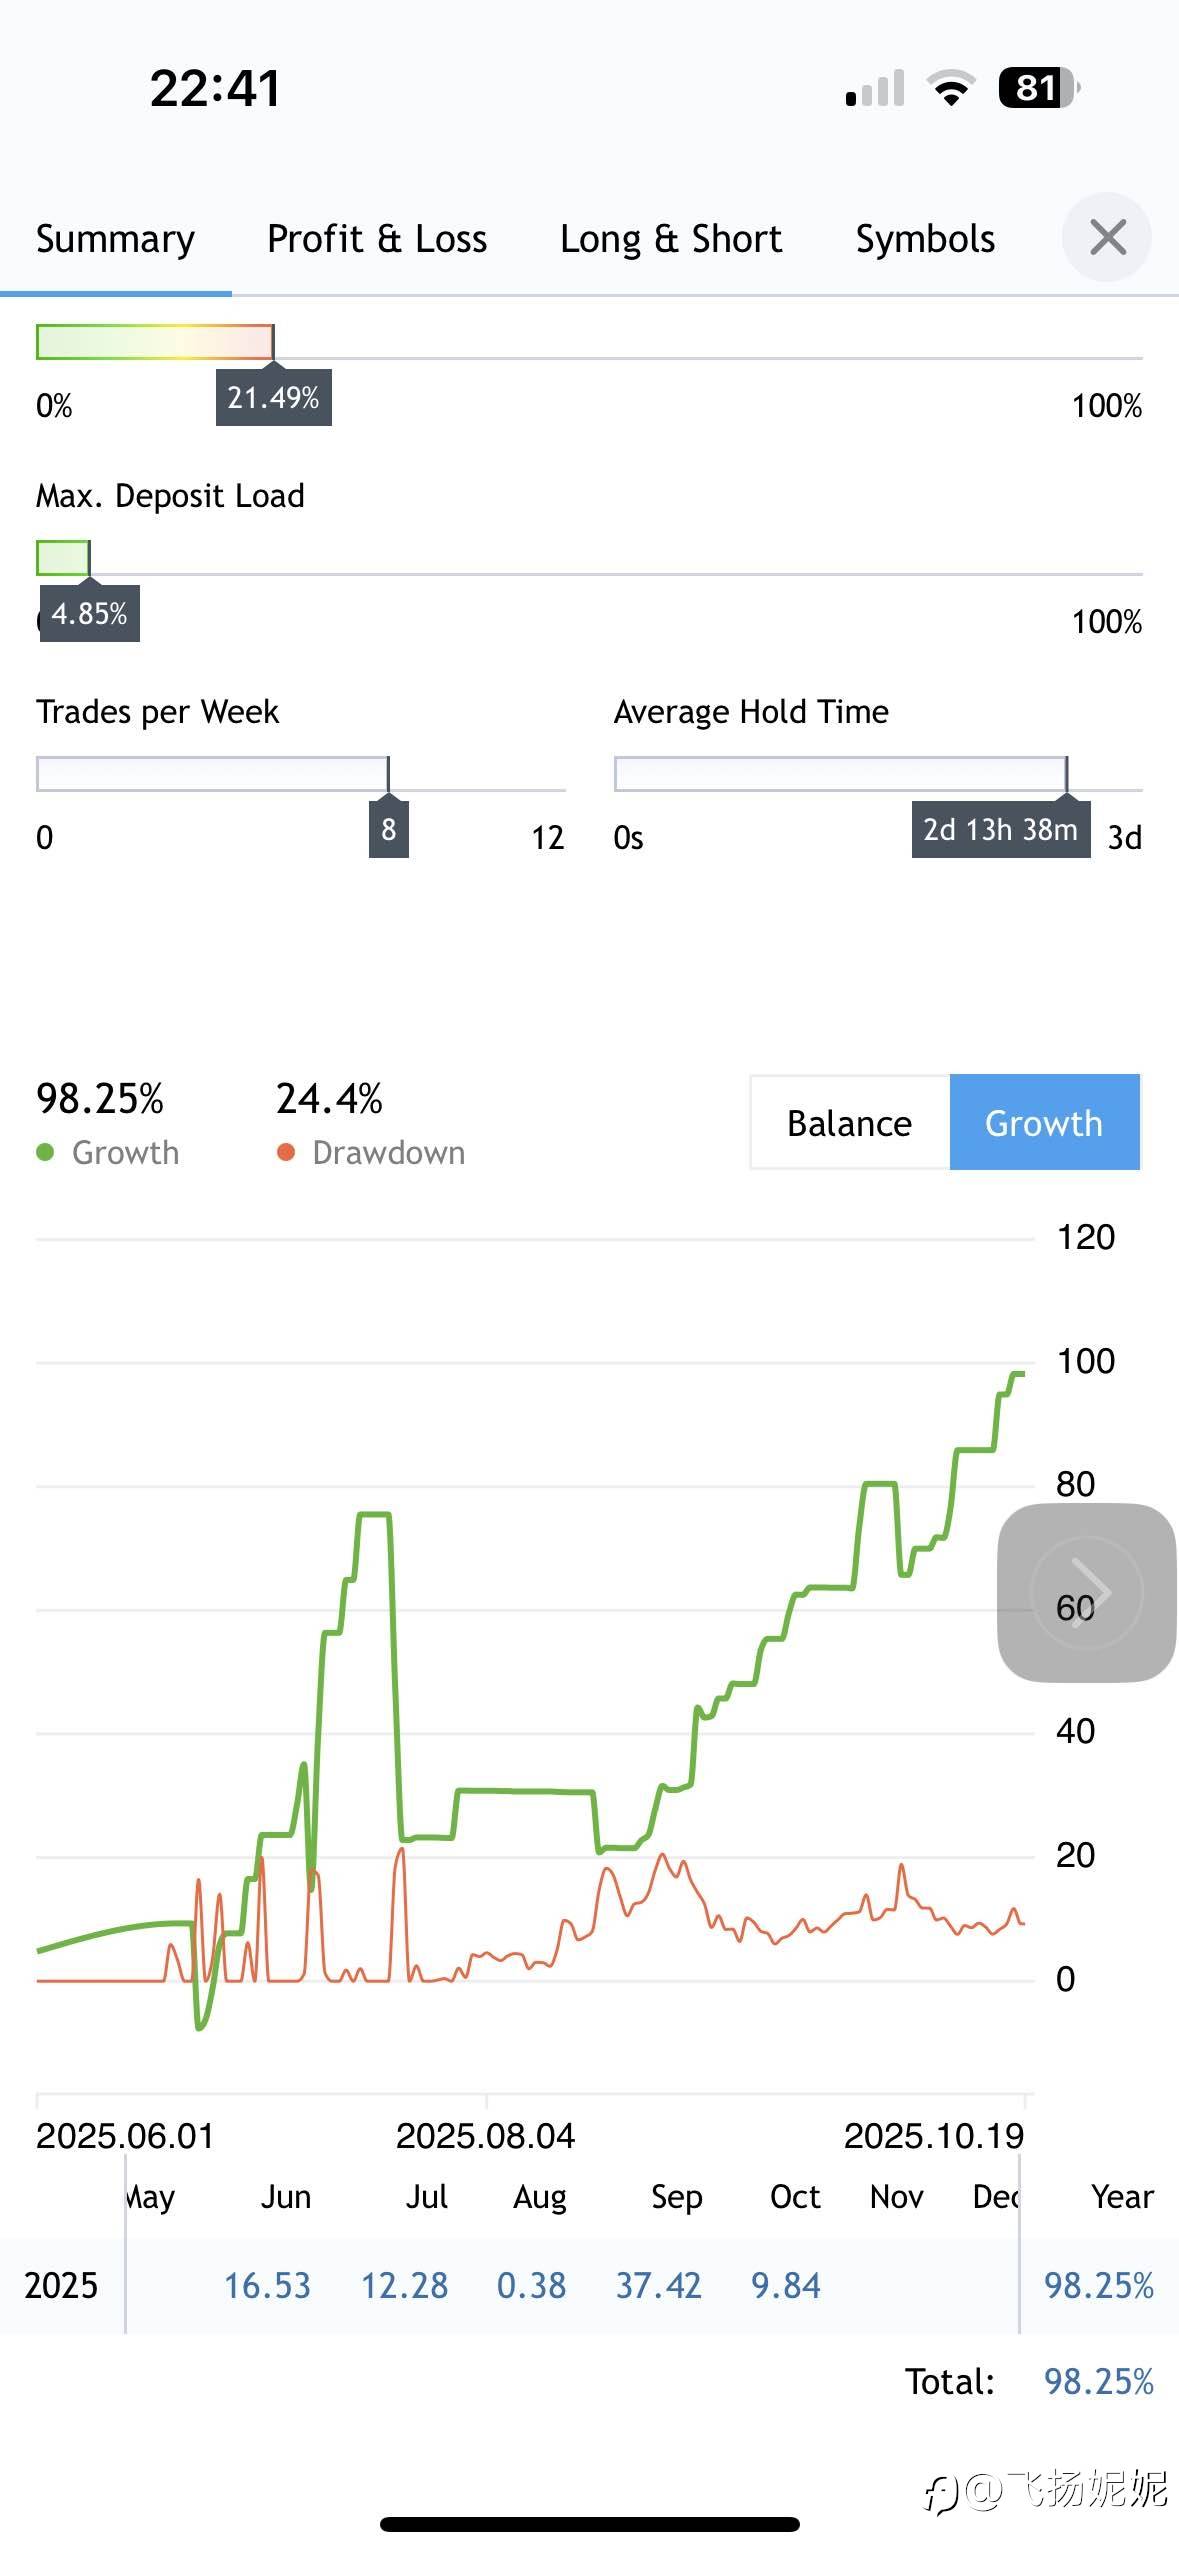Tap the Max. Deposit Load 4.85% bar
The height and width of the screenshot is (2556, 1179).
coord(63,558)
